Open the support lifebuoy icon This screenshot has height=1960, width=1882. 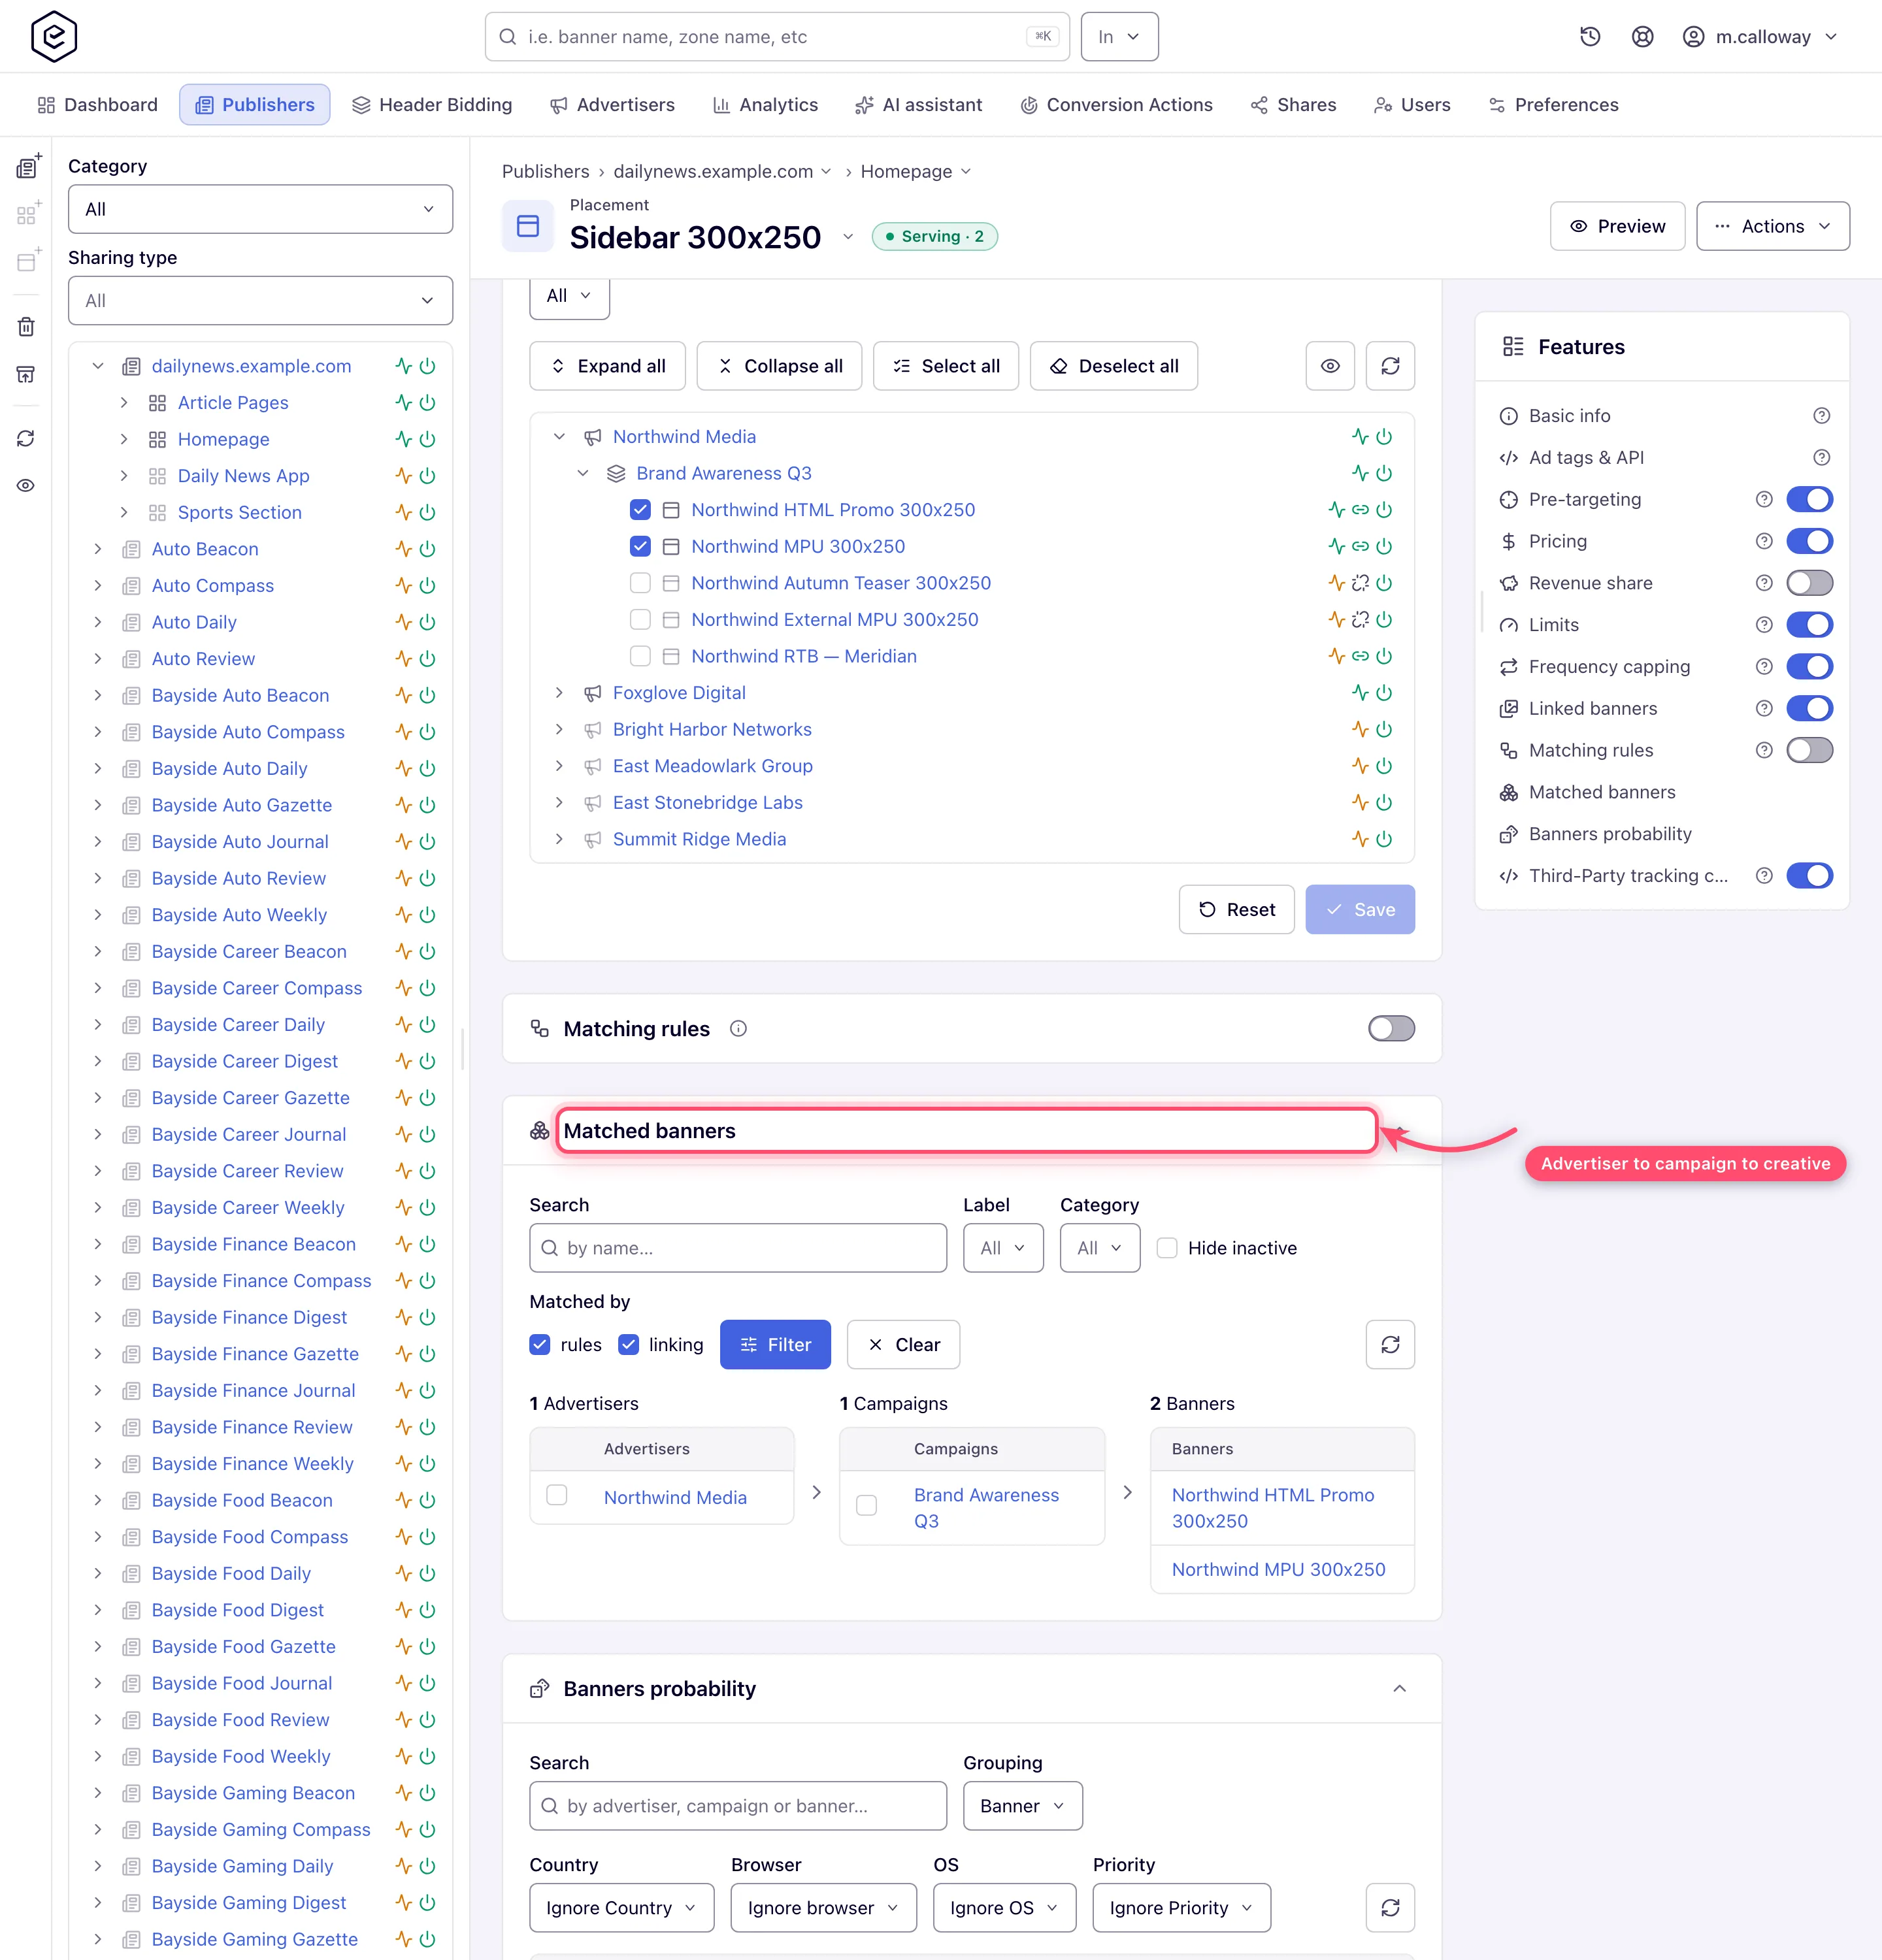coord(1642,37)
